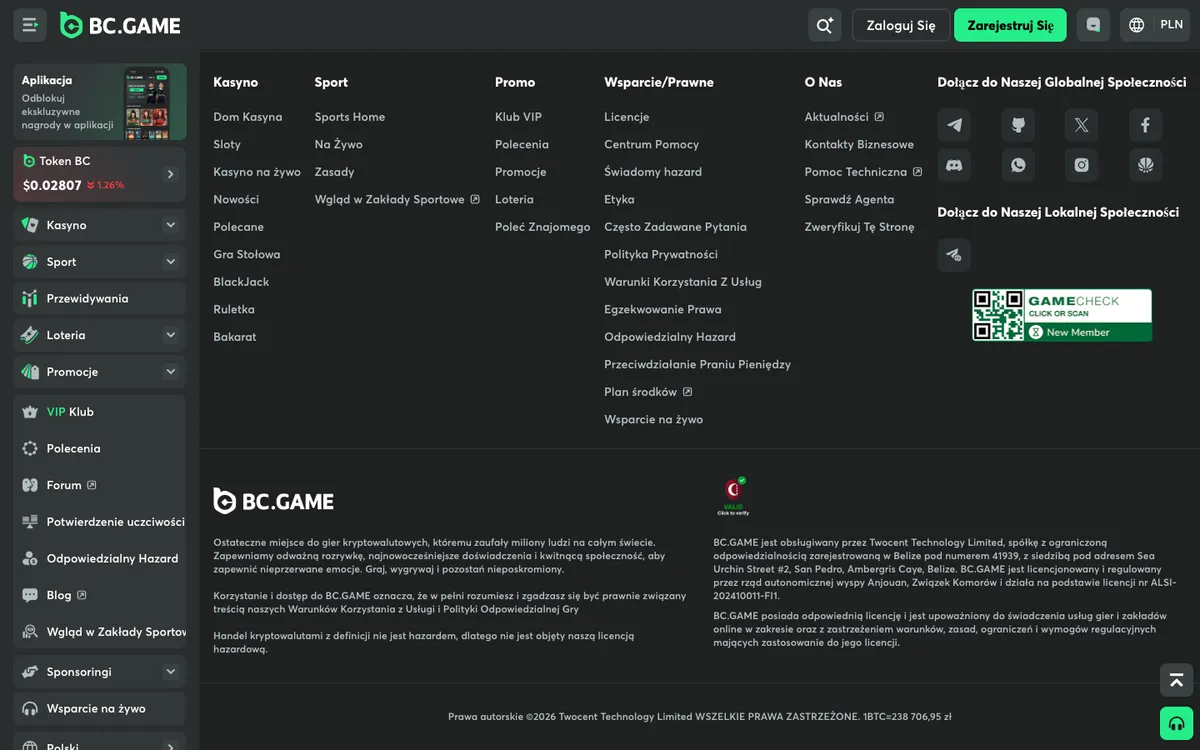Open Sports Home footer link

click(350, 117)
